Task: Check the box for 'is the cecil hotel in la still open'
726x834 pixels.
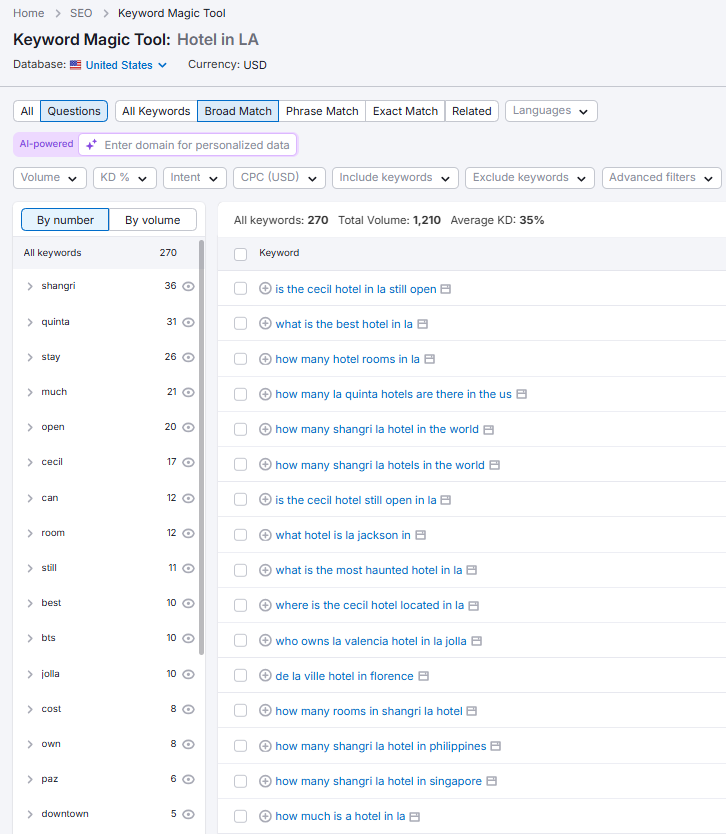Action: pyautogui.click(x=240, y=288)
